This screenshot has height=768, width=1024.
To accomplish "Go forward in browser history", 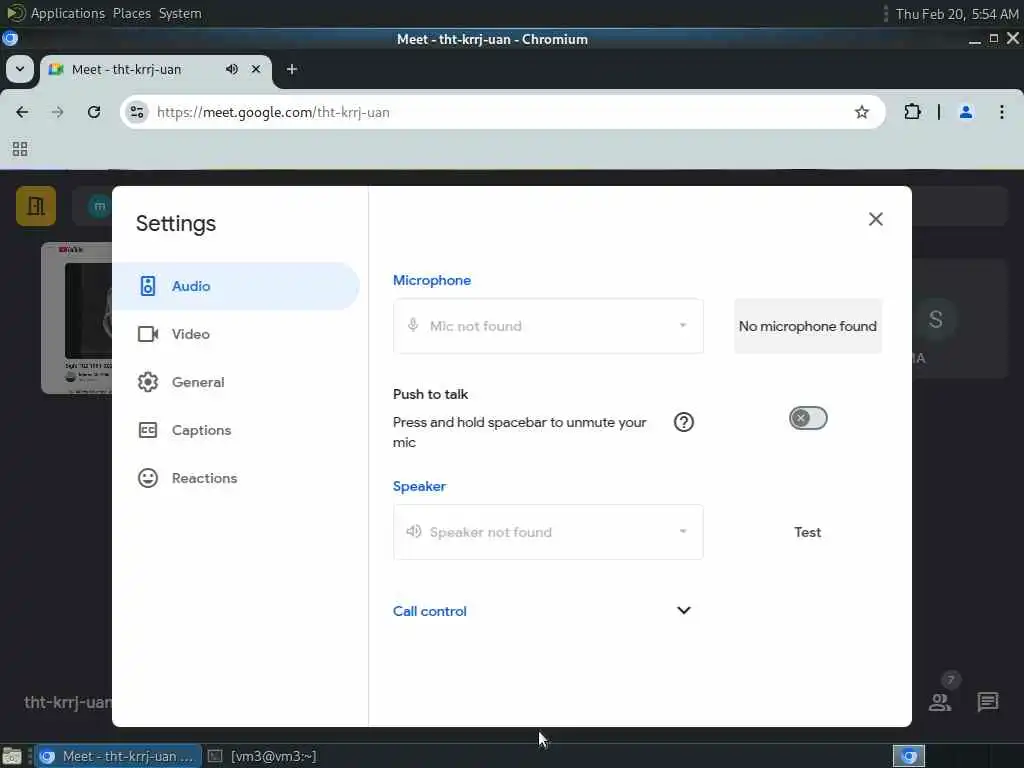I will tap(57, 112).
